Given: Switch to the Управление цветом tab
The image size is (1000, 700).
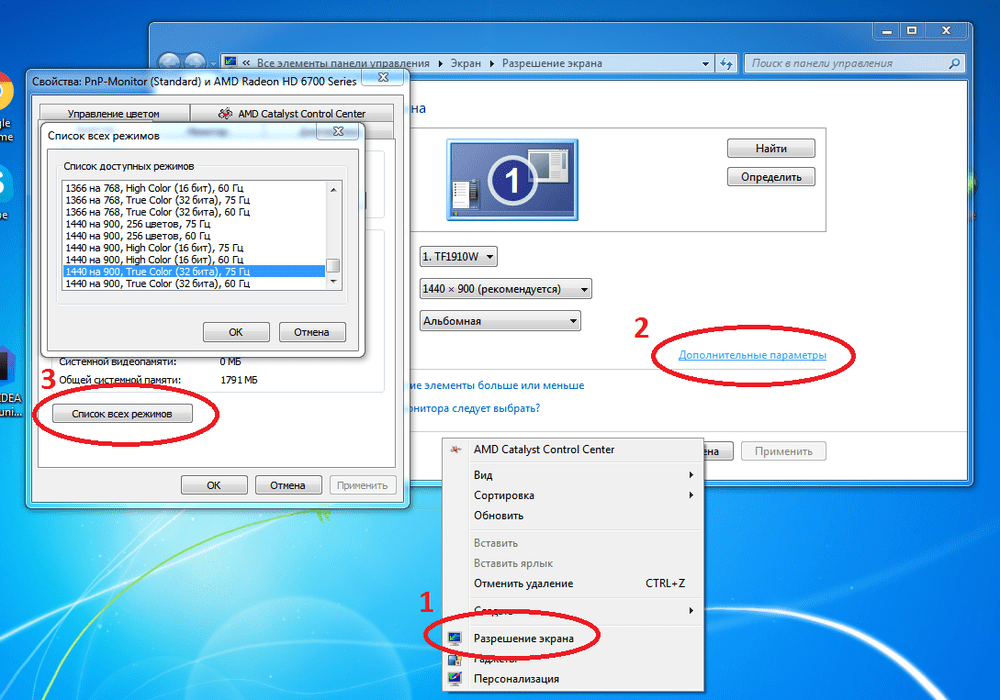Looking at the screenshot, I should 113,114.
